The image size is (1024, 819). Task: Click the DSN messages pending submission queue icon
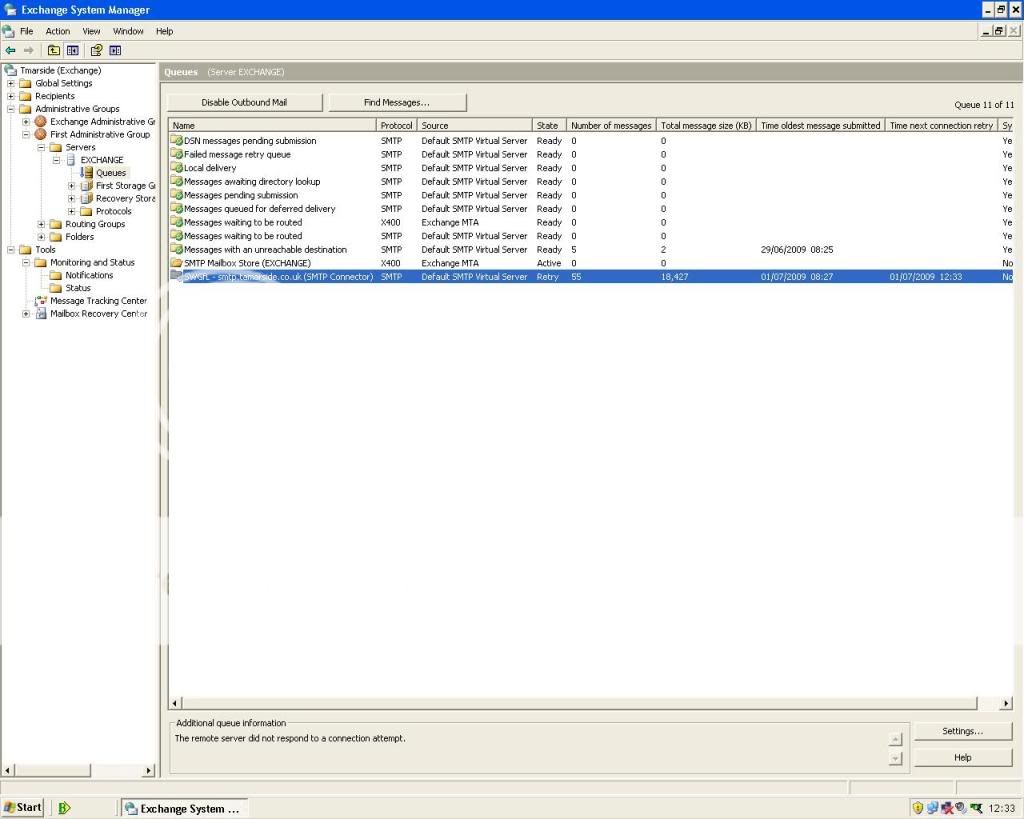[x=176, y=140]
